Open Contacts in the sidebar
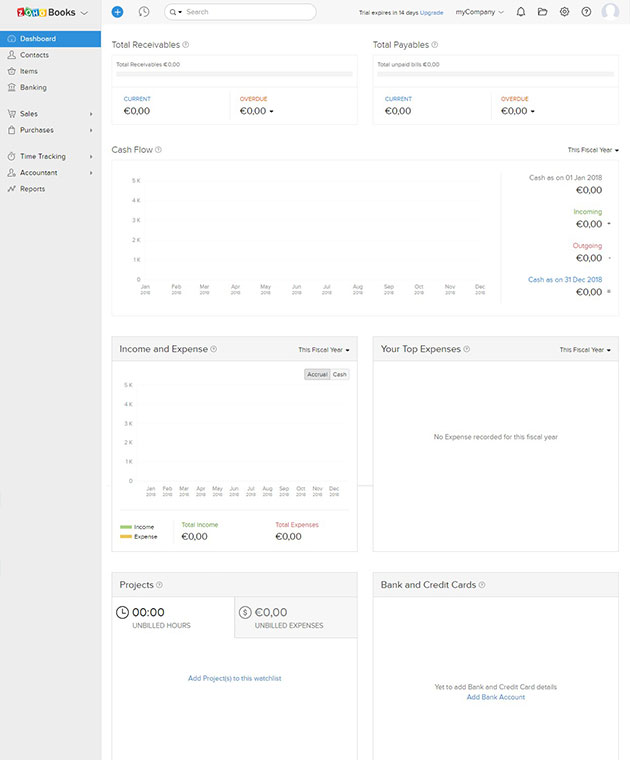 tap(34, 55)
